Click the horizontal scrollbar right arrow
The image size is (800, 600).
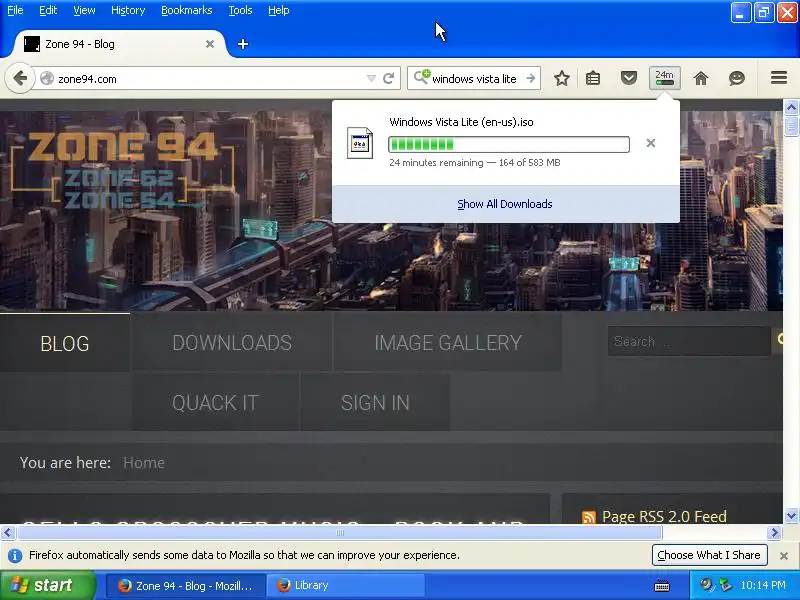point(775,533)
